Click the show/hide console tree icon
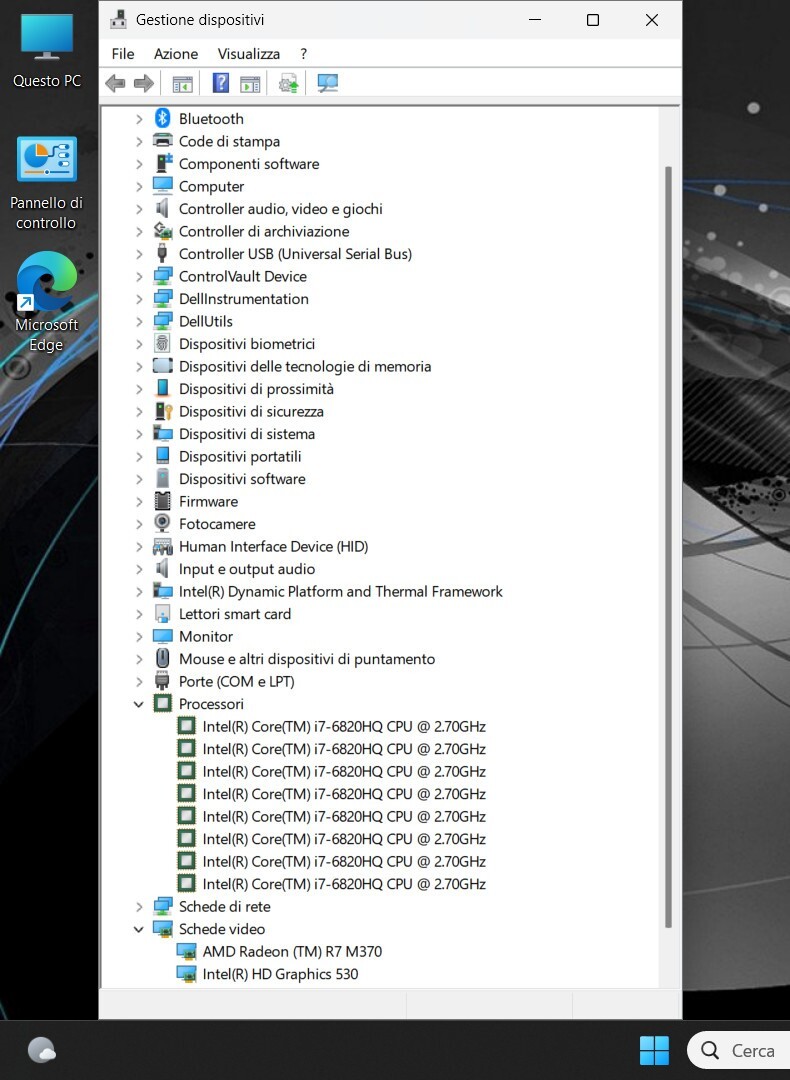 pos(182,84)
